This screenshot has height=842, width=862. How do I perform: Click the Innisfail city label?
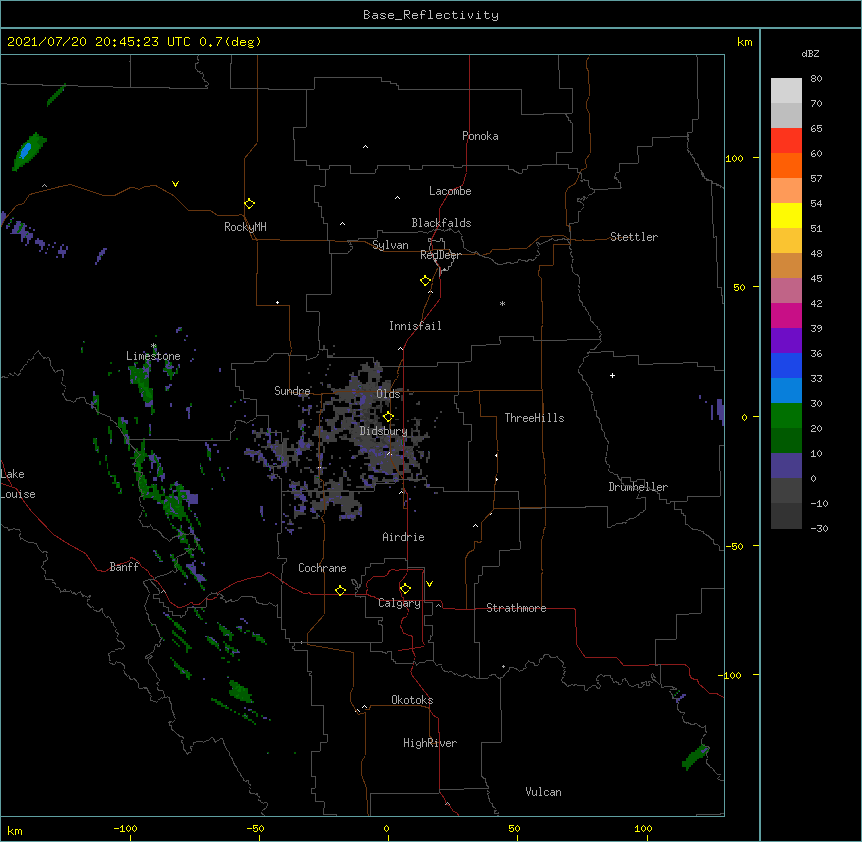click(415, 326)
